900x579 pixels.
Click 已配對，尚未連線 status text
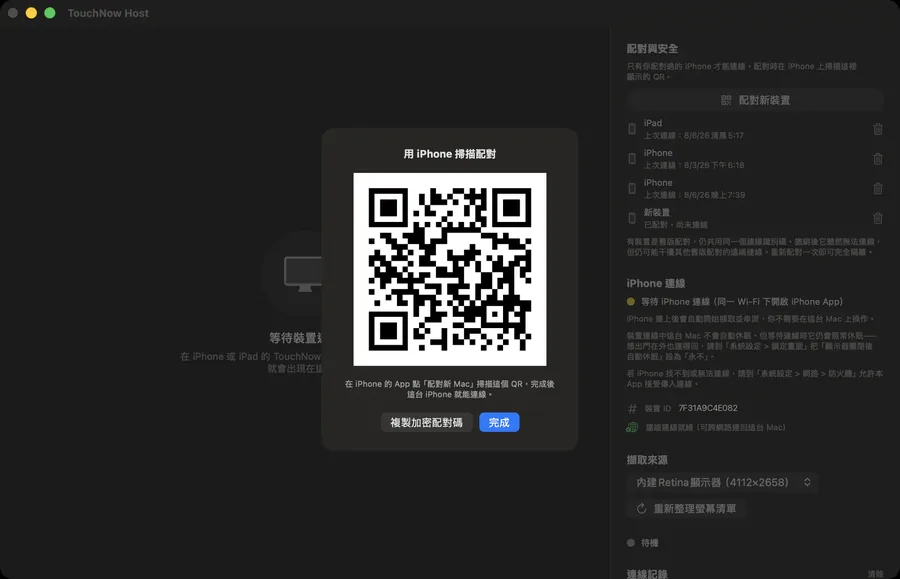[675, 225]
